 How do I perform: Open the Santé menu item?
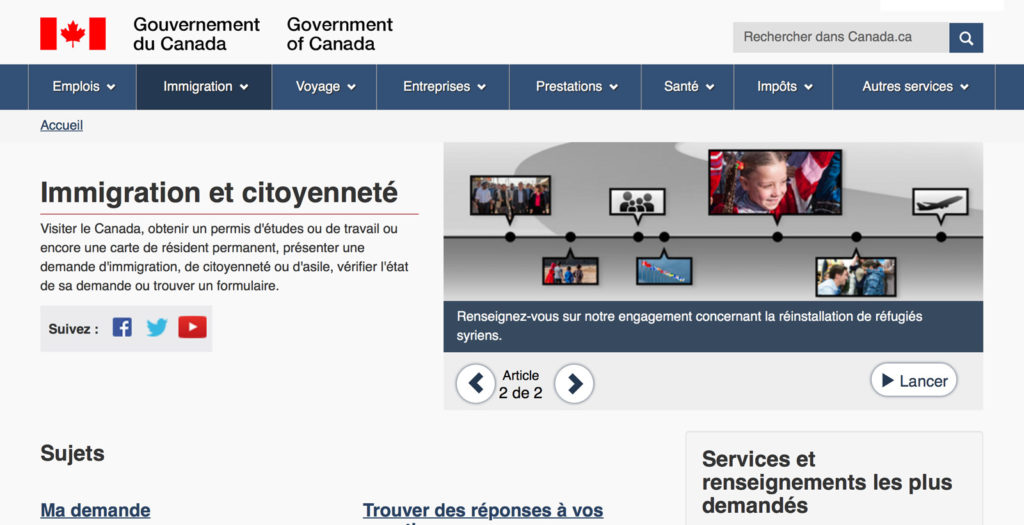point(688,87)
